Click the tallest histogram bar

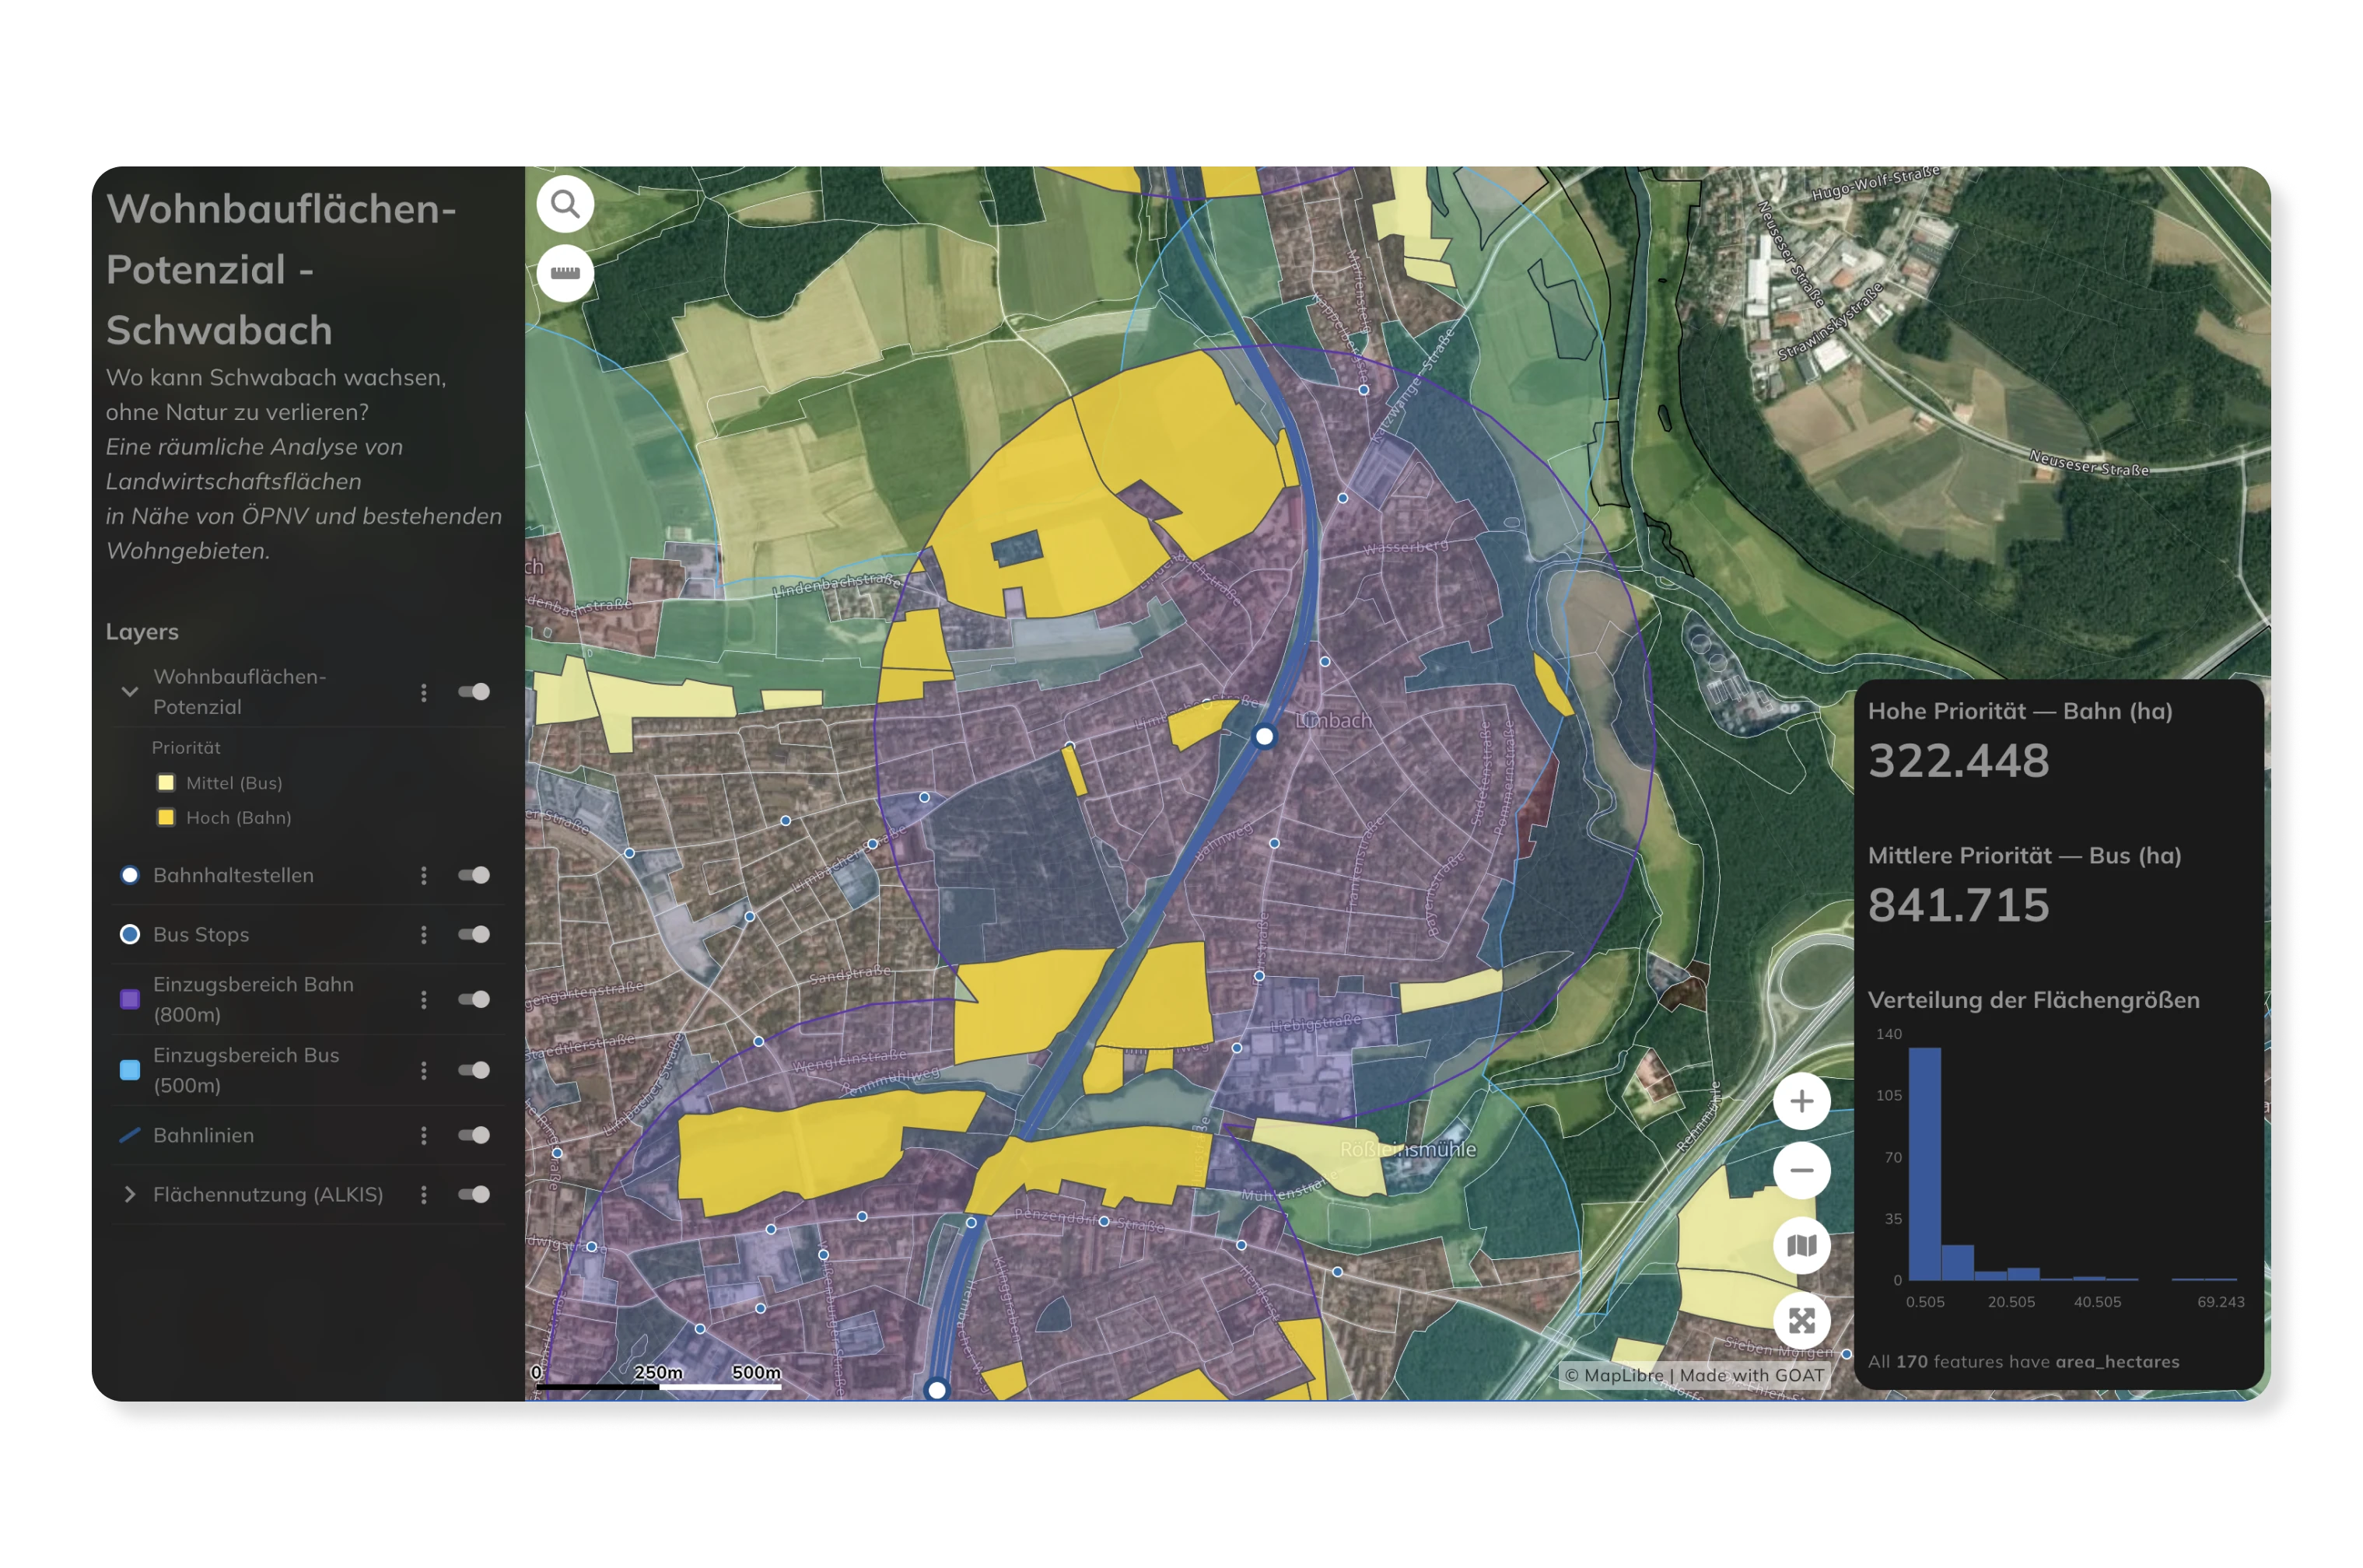pyautogui.click(x=1924, y=1163)
